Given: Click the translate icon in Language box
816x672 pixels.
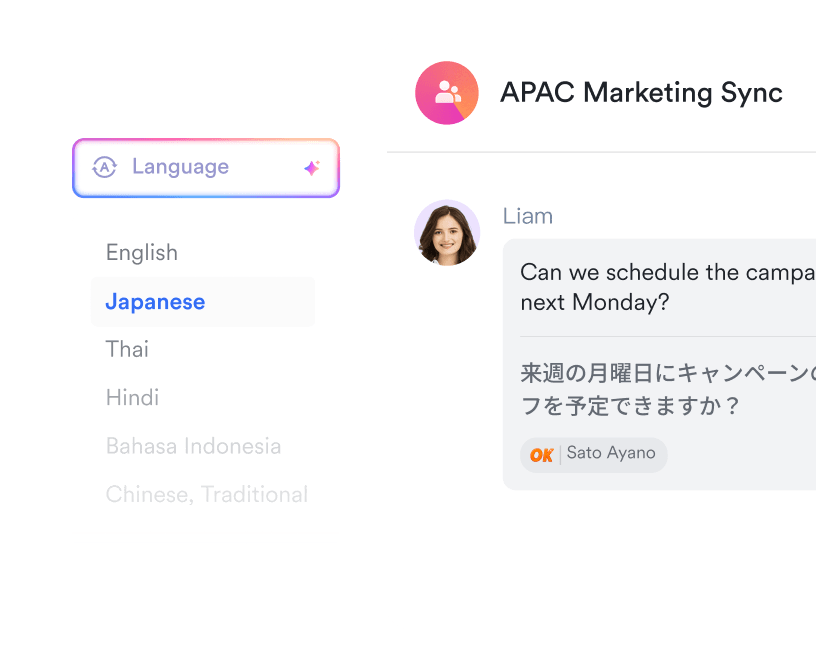Looking at the screenshot, I should (105, 167).
